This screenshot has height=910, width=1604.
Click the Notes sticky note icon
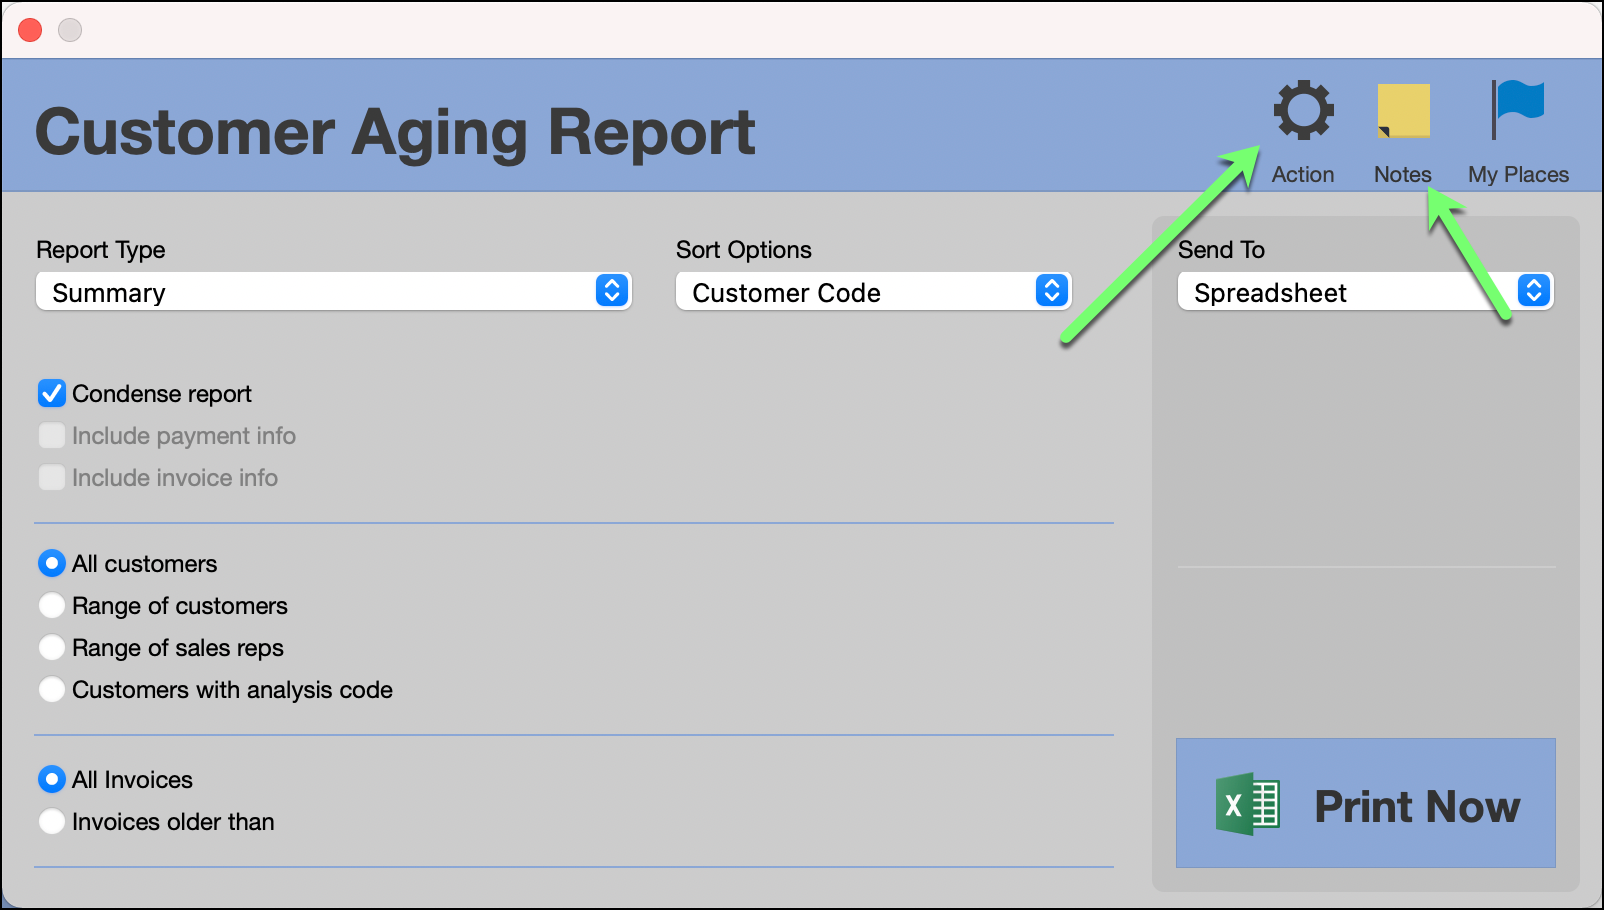1402,112
